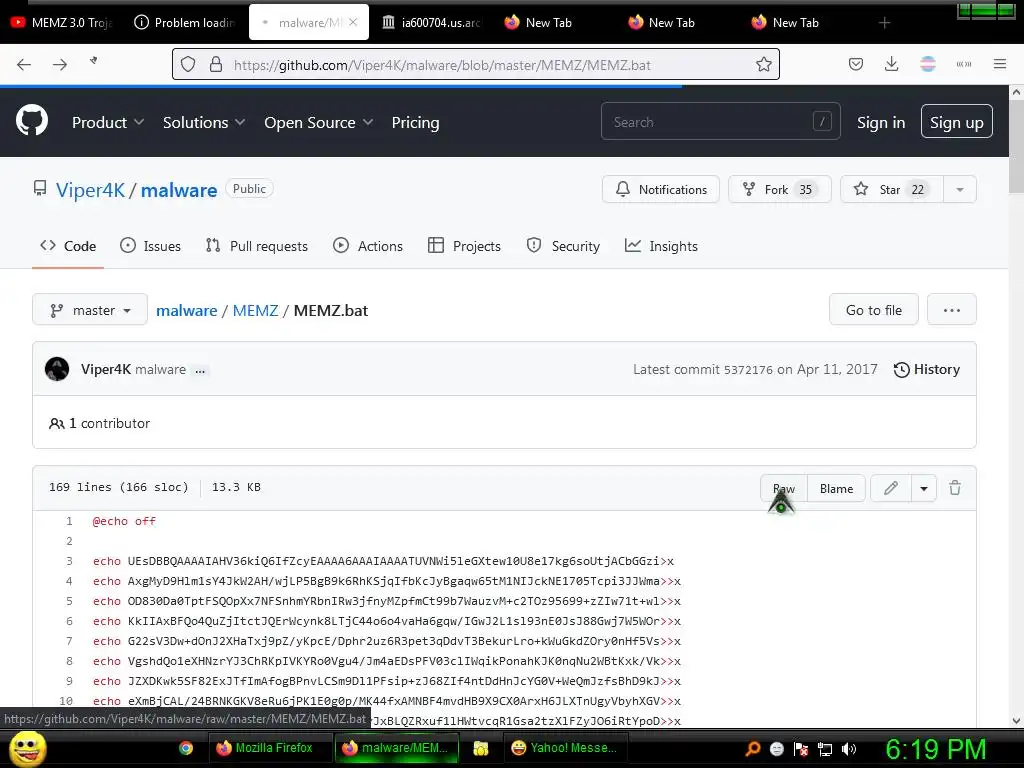Expand the Solutions menu

click(x=204, y=122)
